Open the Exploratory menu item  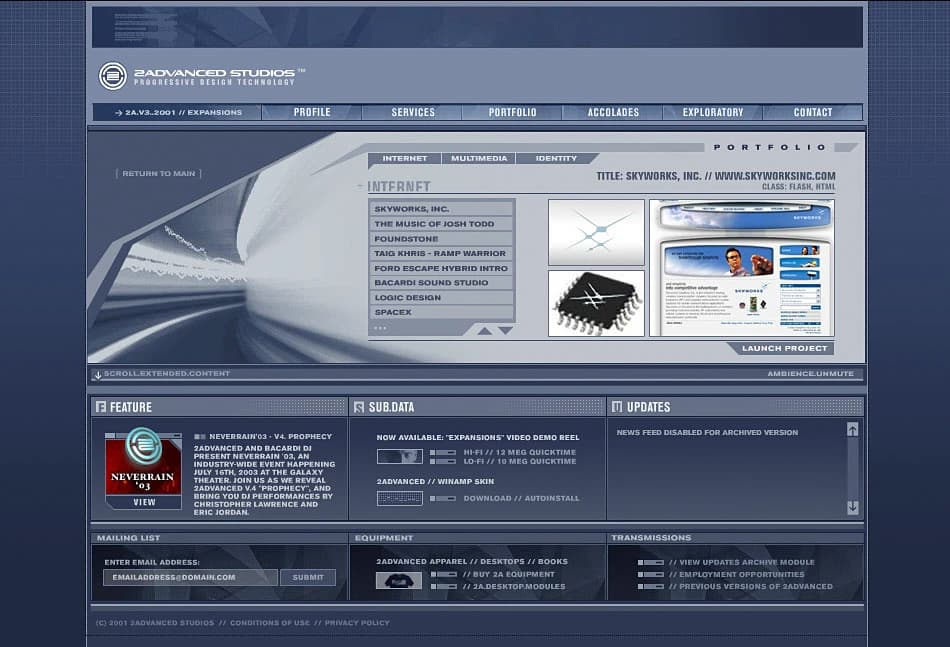pos(712,112)
